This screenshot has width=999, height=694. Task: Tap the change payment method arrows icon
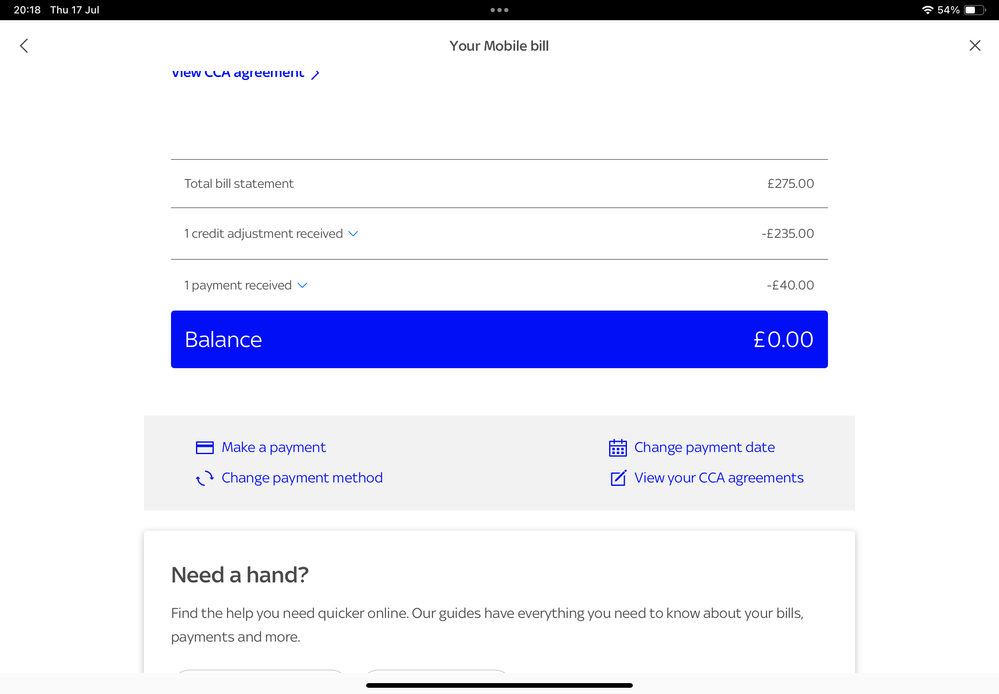[205, 478]
